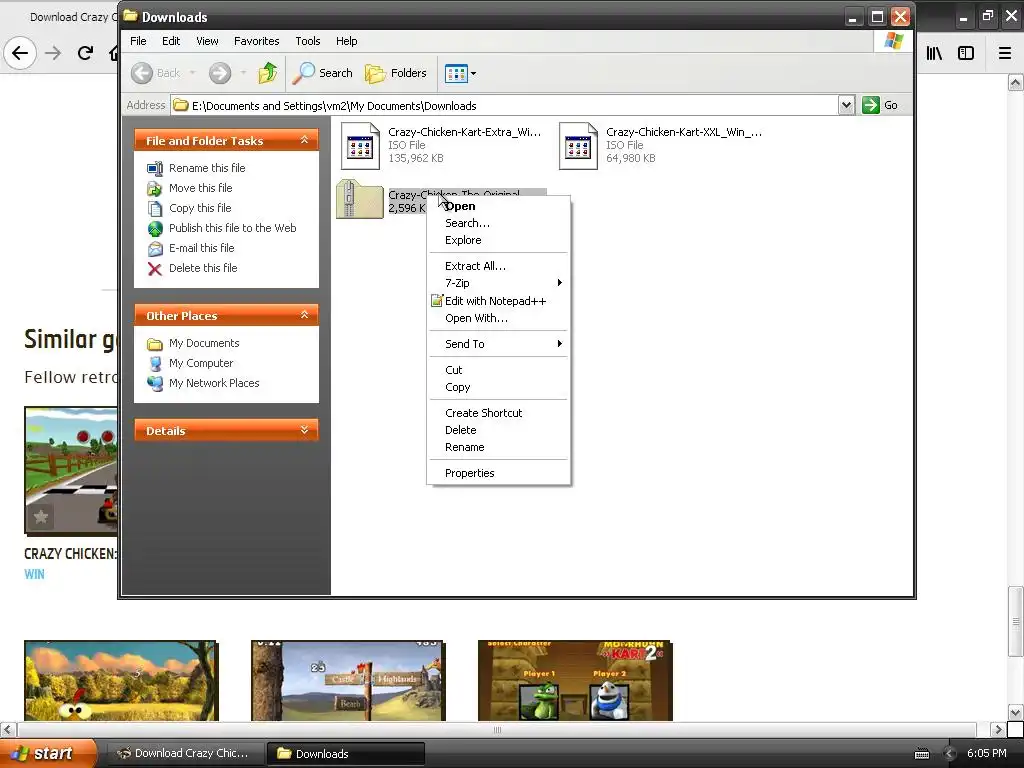The width and height of the screenshot is (1024, 768).
Task: Open the Forward history dropdown arrow
Action: 243,73
